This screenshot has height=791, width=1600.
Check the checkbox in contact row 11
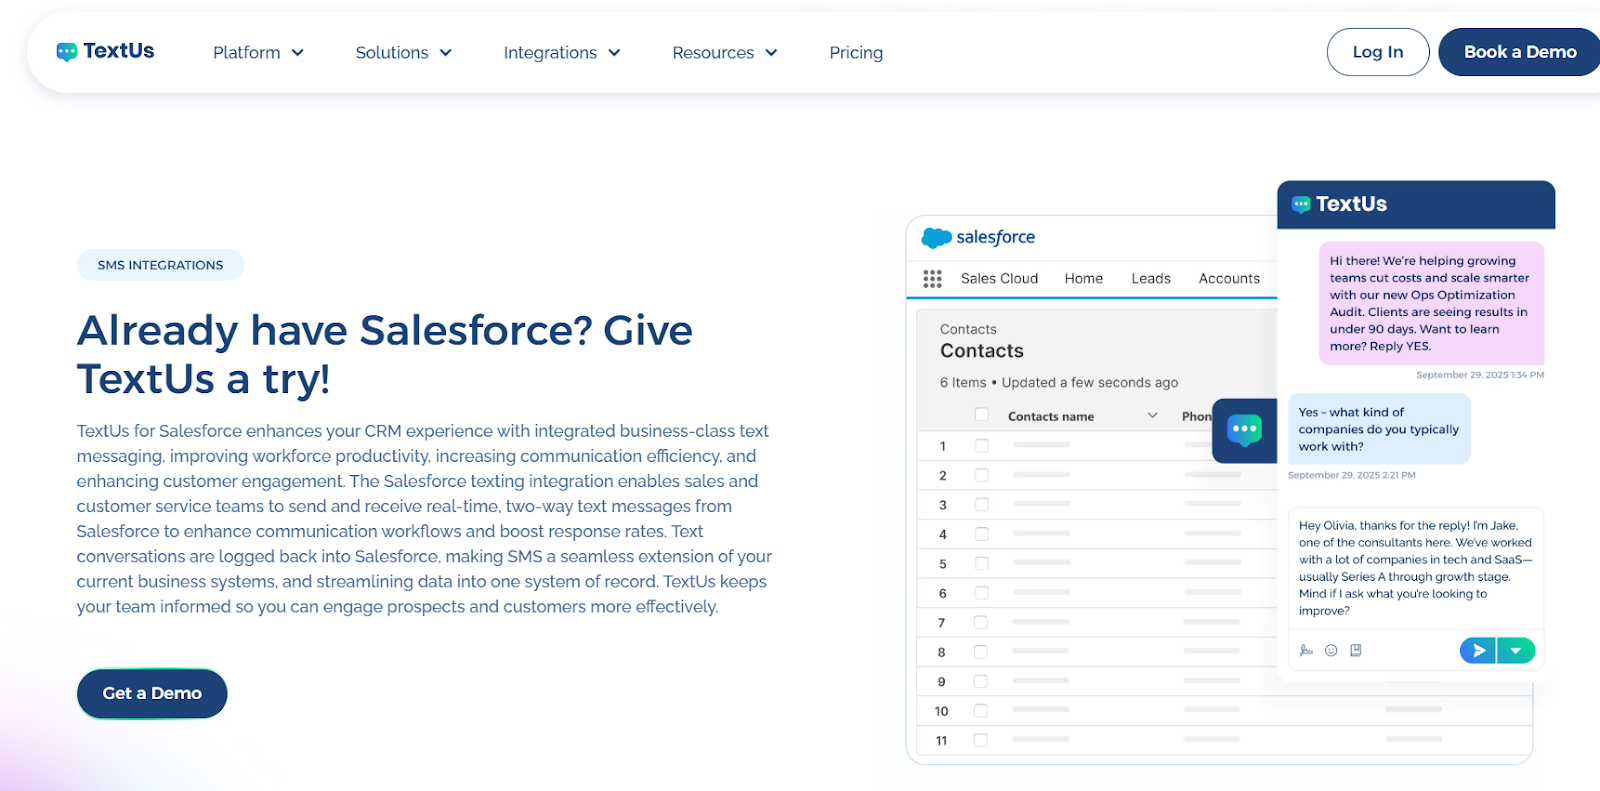click(x=981, y=740)
